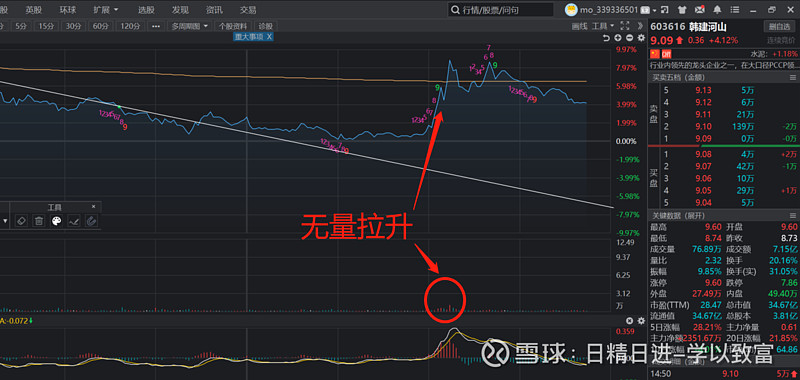Screen dimensions: 800x380
Task: Click the line style drawing icon
Action: (73, 221)
